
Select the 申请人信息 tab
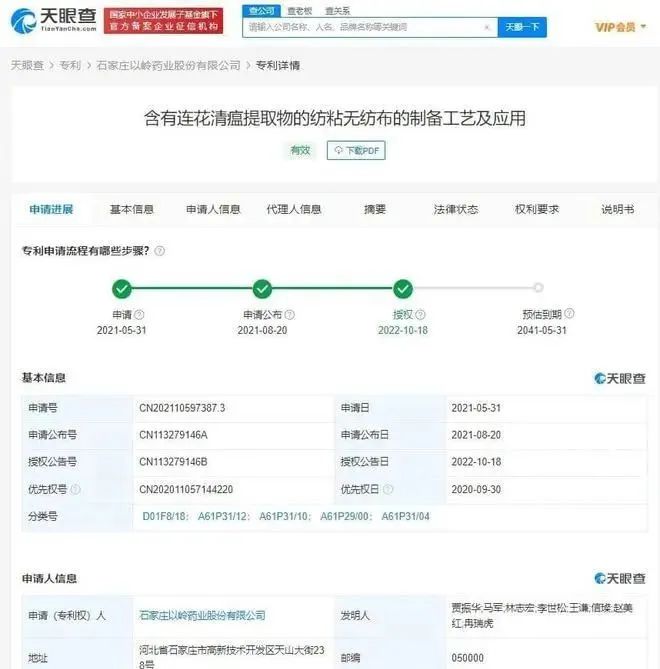(213, 209)
